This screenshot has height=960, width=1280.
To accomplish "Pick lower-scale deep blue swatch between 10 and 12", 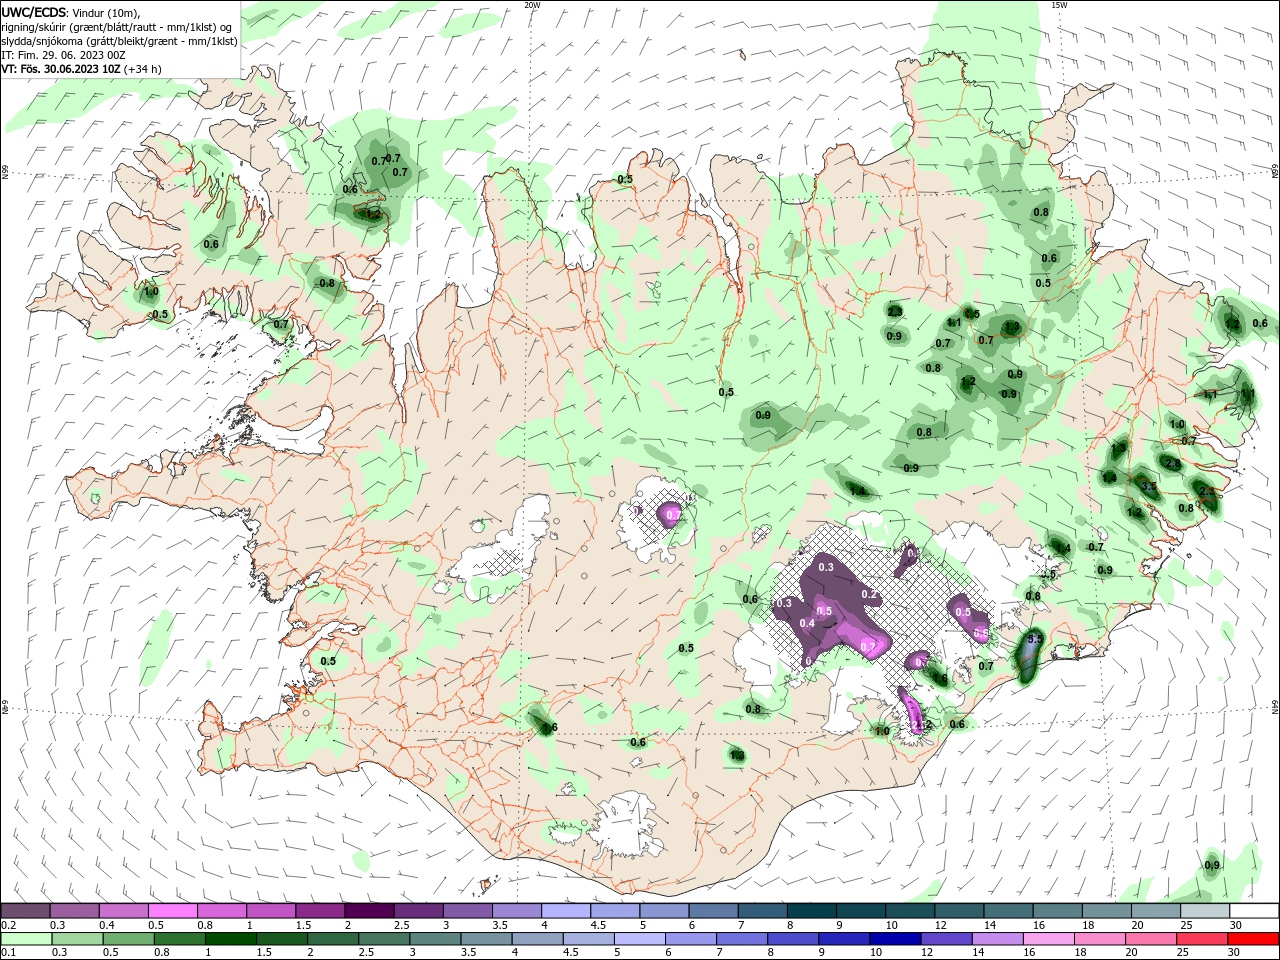I will (896, 939).
